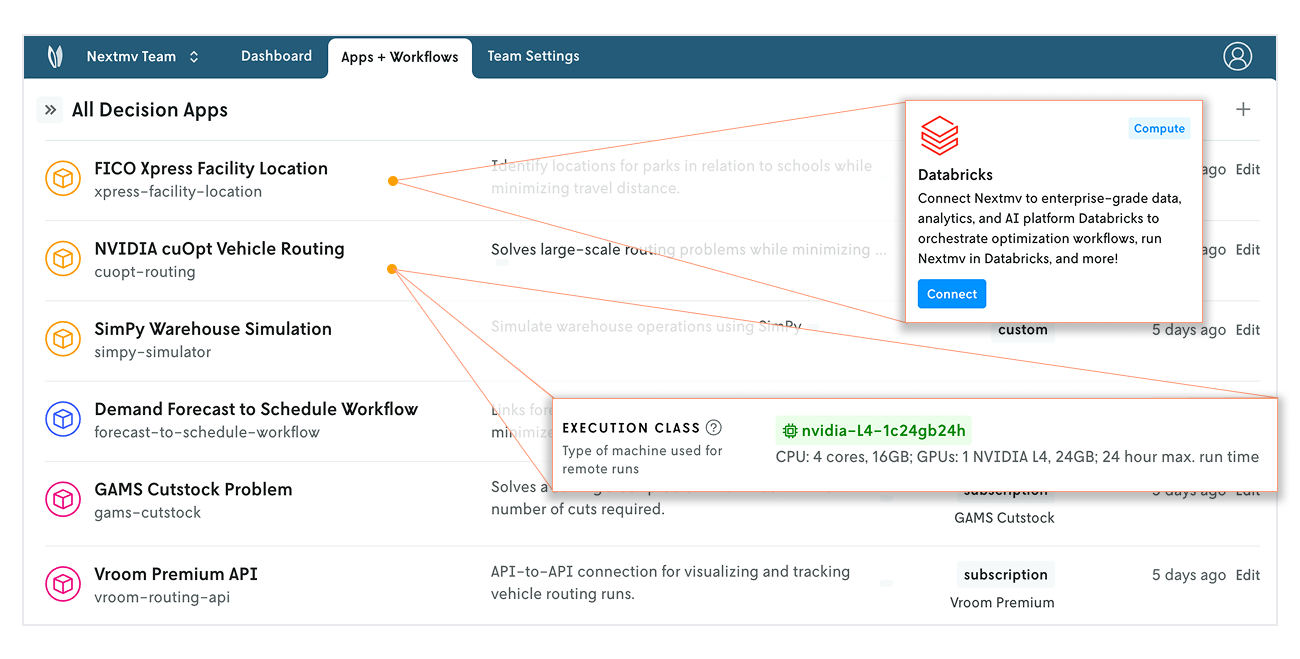Open GAMS Cutstock Problem app
The width and height of the screenshot is (1300, 659).
point(193,489)
